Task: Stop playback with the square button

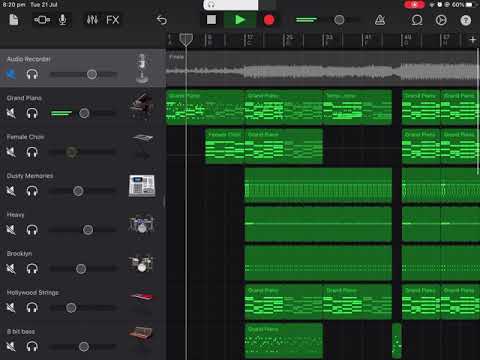Action: coord(211,20)
